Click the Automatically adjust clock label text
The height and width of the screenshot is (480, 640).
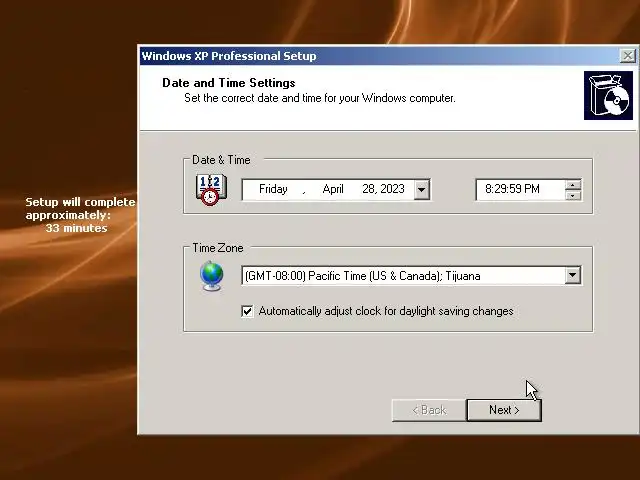click(x=386, y=311)
